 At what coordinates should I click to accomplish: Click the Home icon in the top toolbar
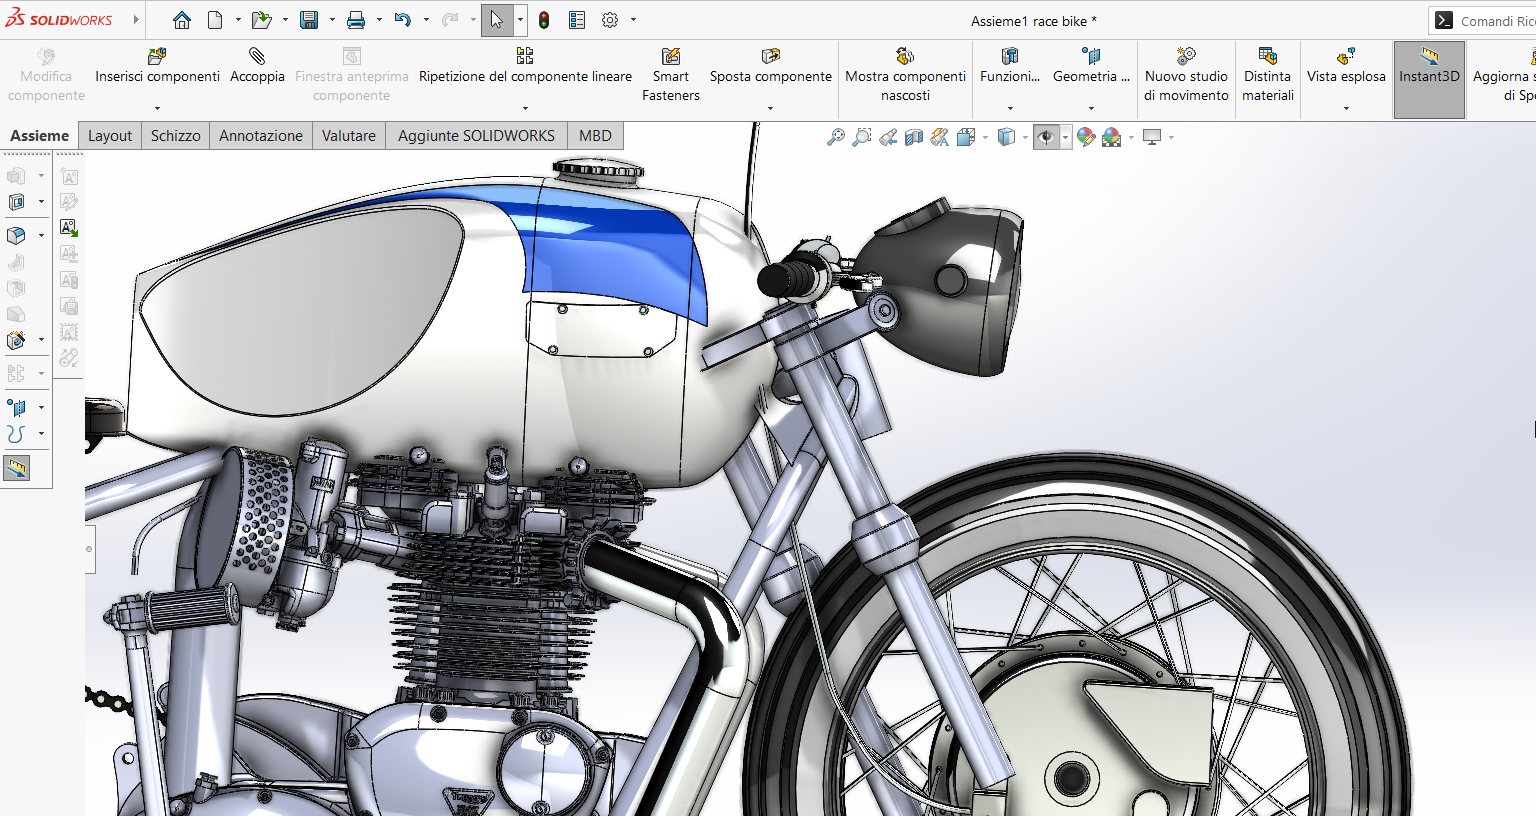[181, 20]
